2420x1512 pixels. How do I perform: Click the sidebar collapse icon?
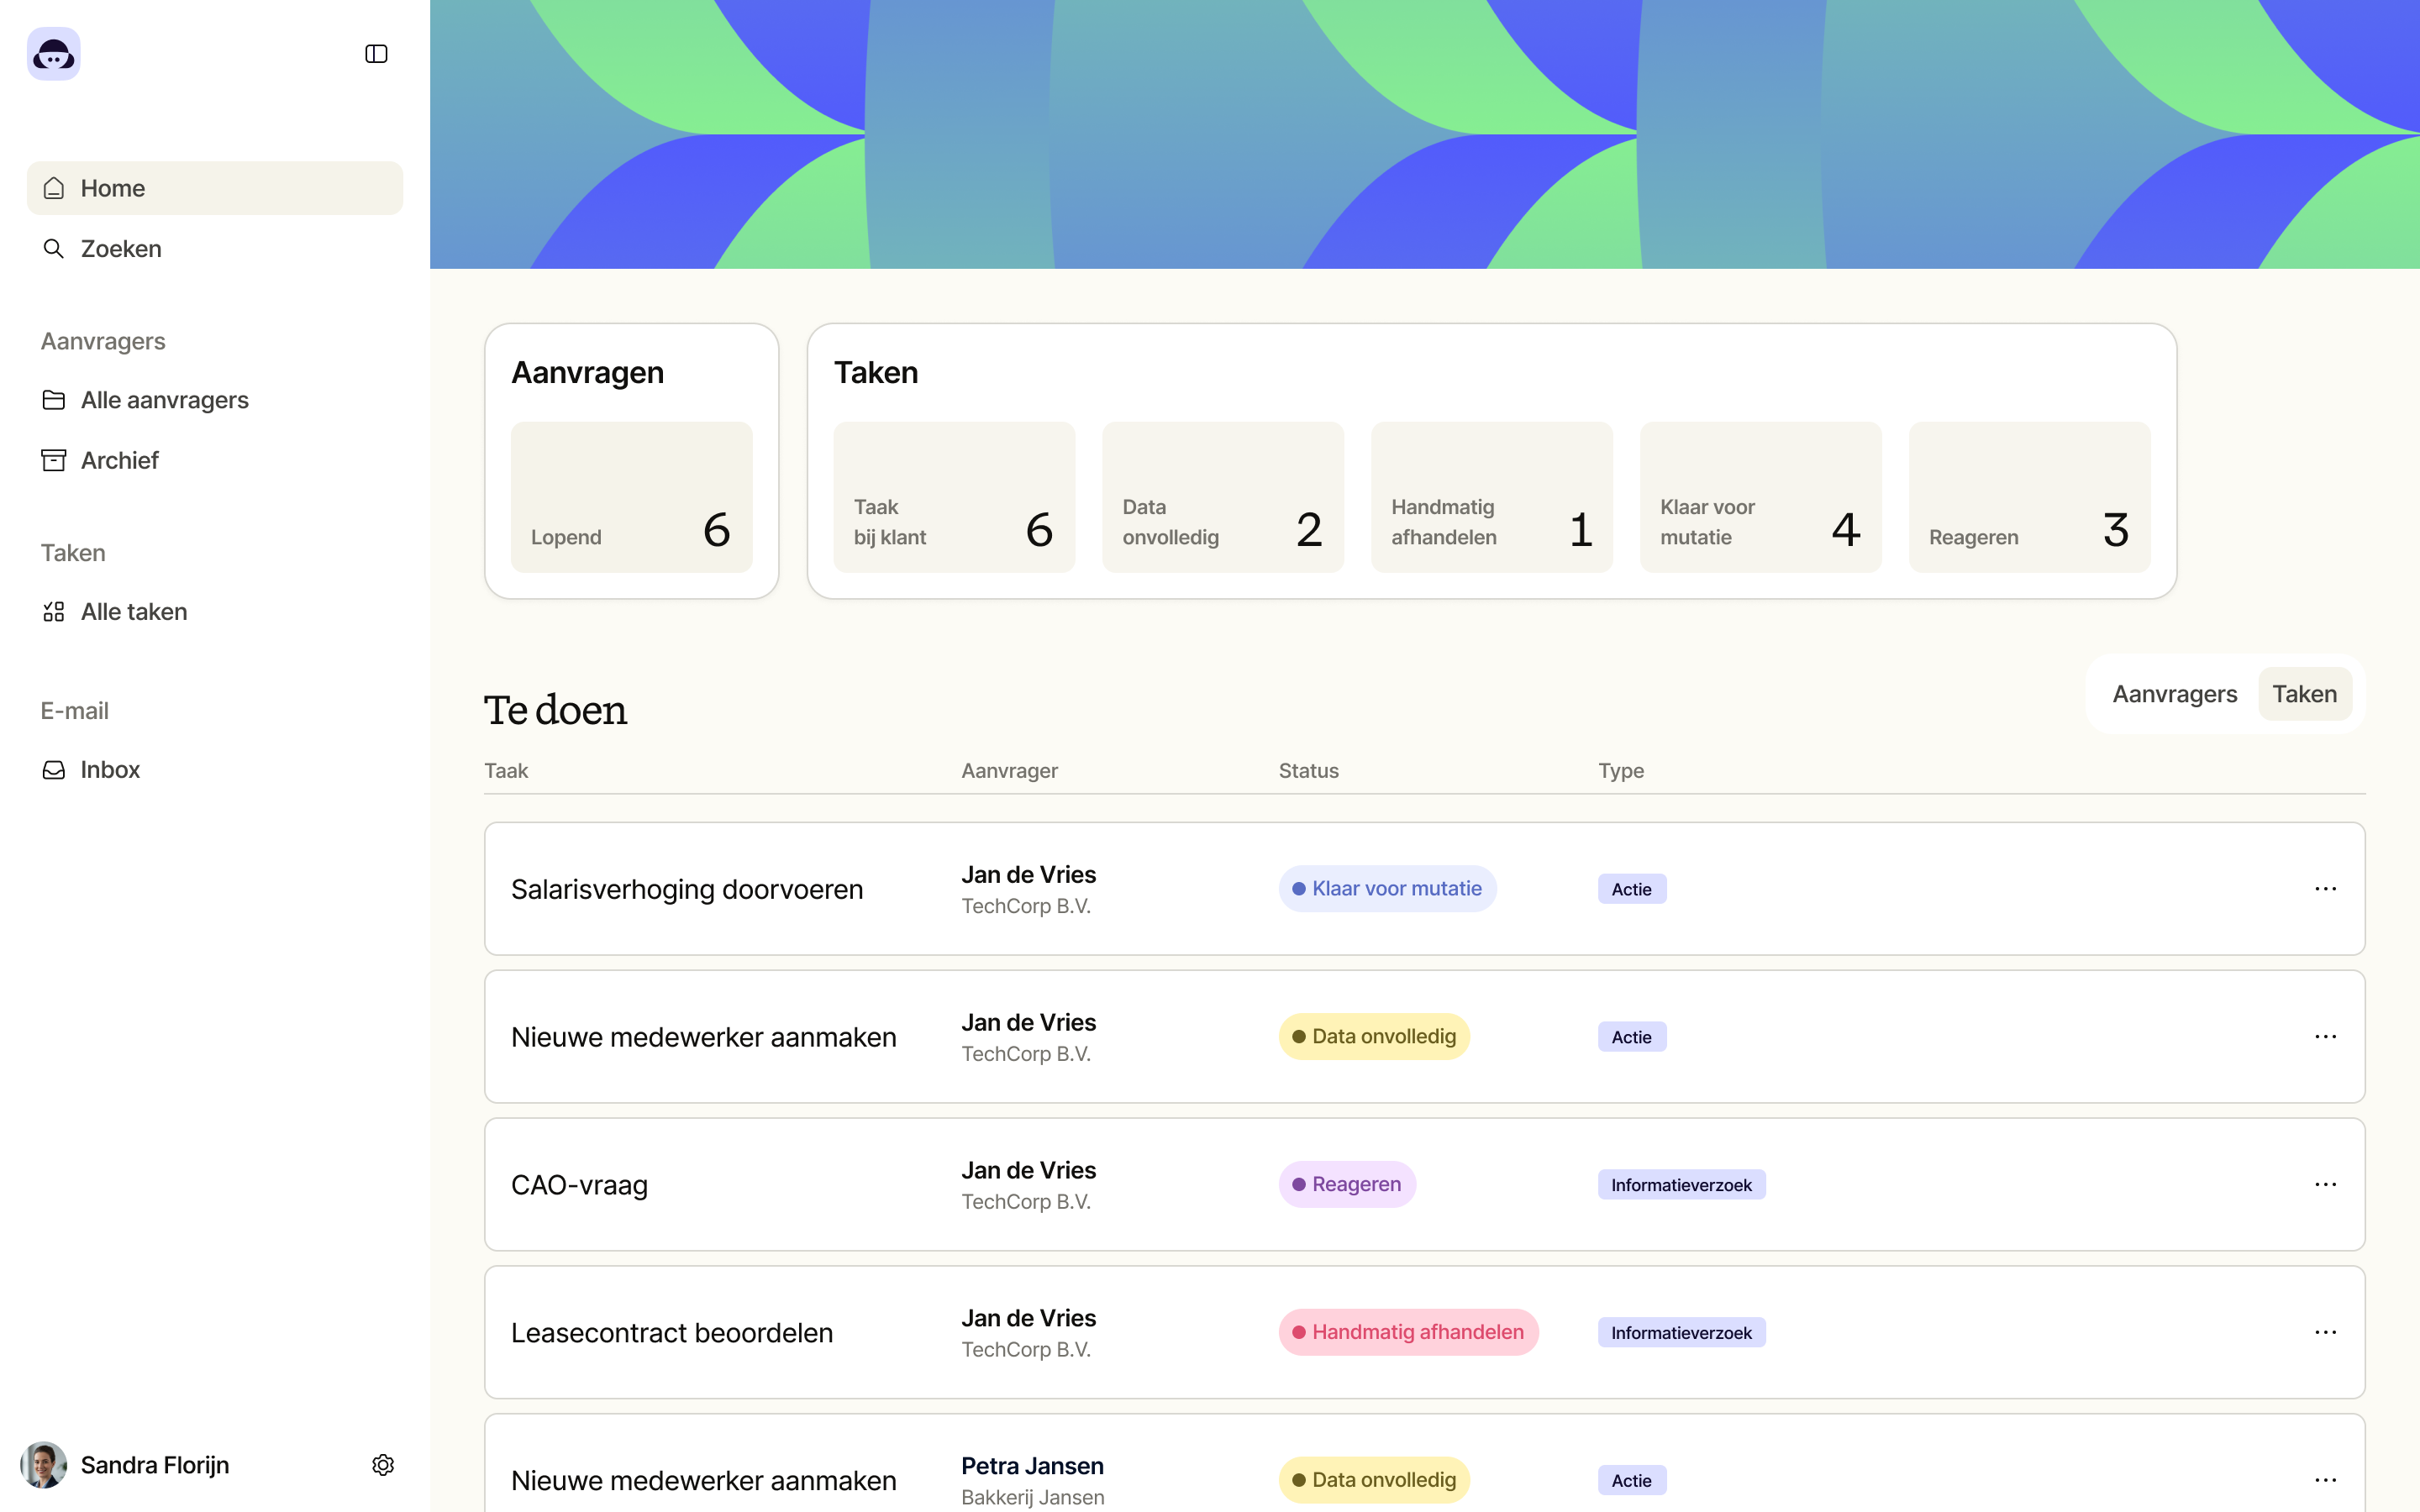(375, 53)
